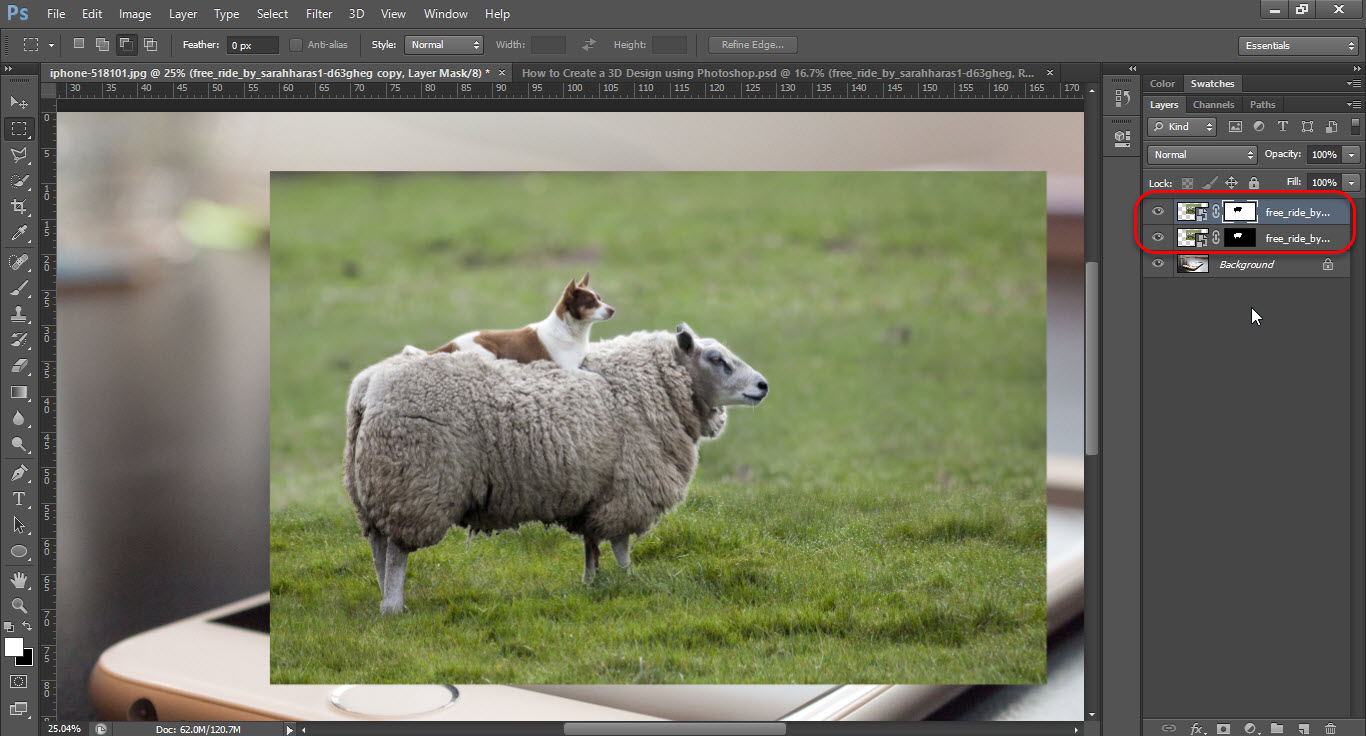
Task: Open the 3D panel cube icon
Action: (1121, 137)
